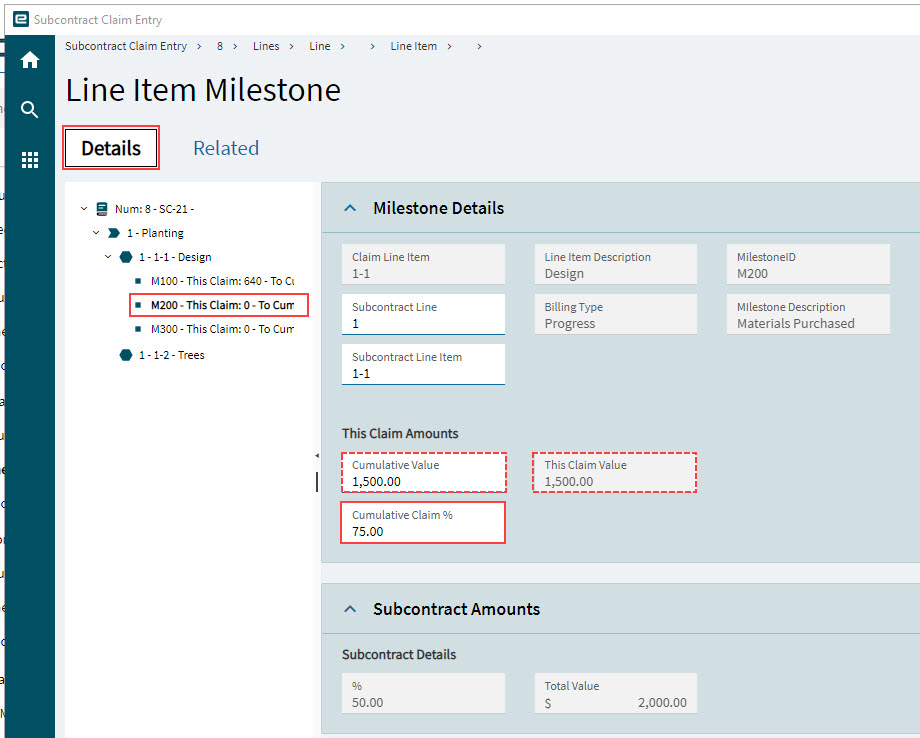Go to the Home icon in sidebar
The image size is (920, 738).
[x=29, y=60]
